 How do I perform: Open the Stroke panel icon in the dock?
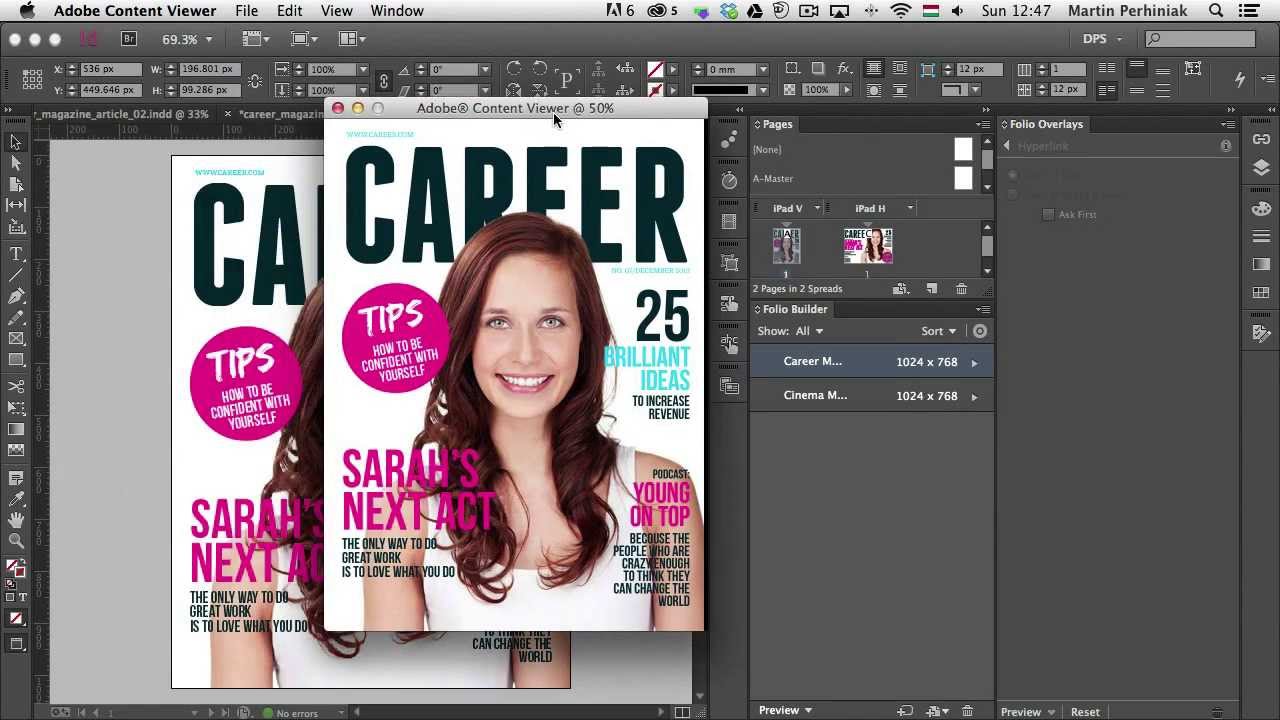tap(1261, 237)
